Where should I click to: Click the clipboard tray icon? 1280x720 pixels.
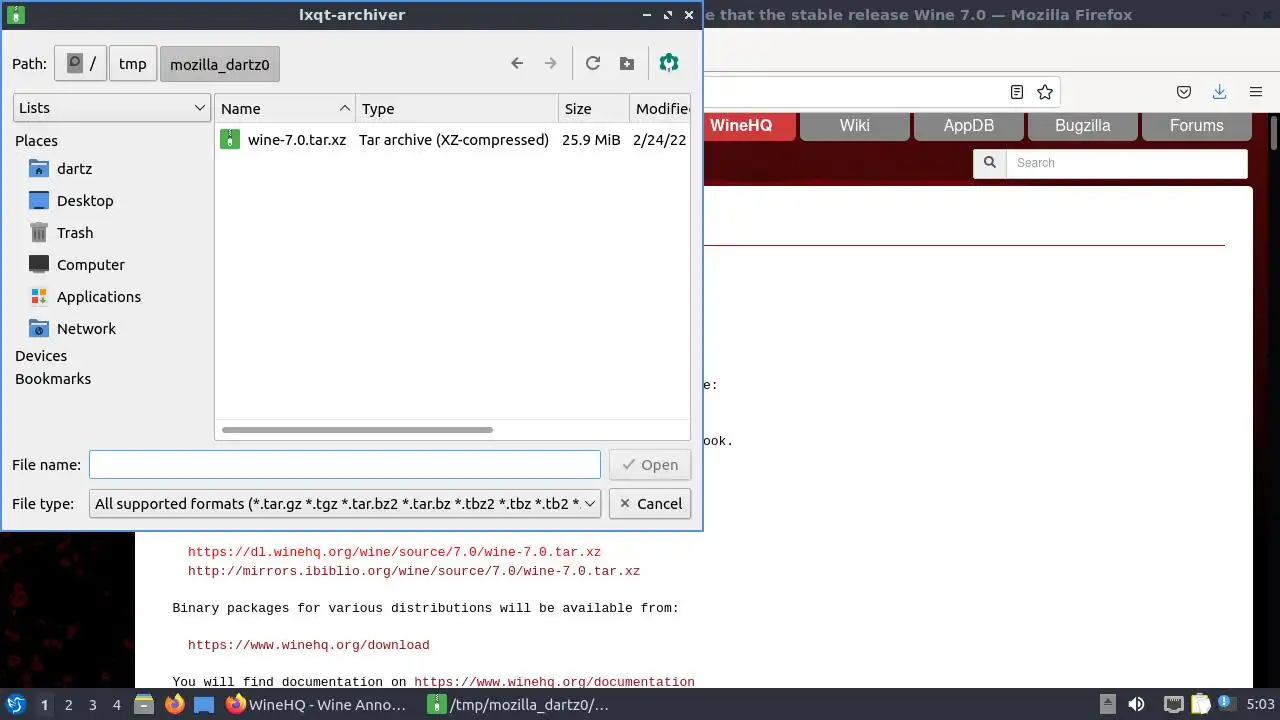[1200, 705]
